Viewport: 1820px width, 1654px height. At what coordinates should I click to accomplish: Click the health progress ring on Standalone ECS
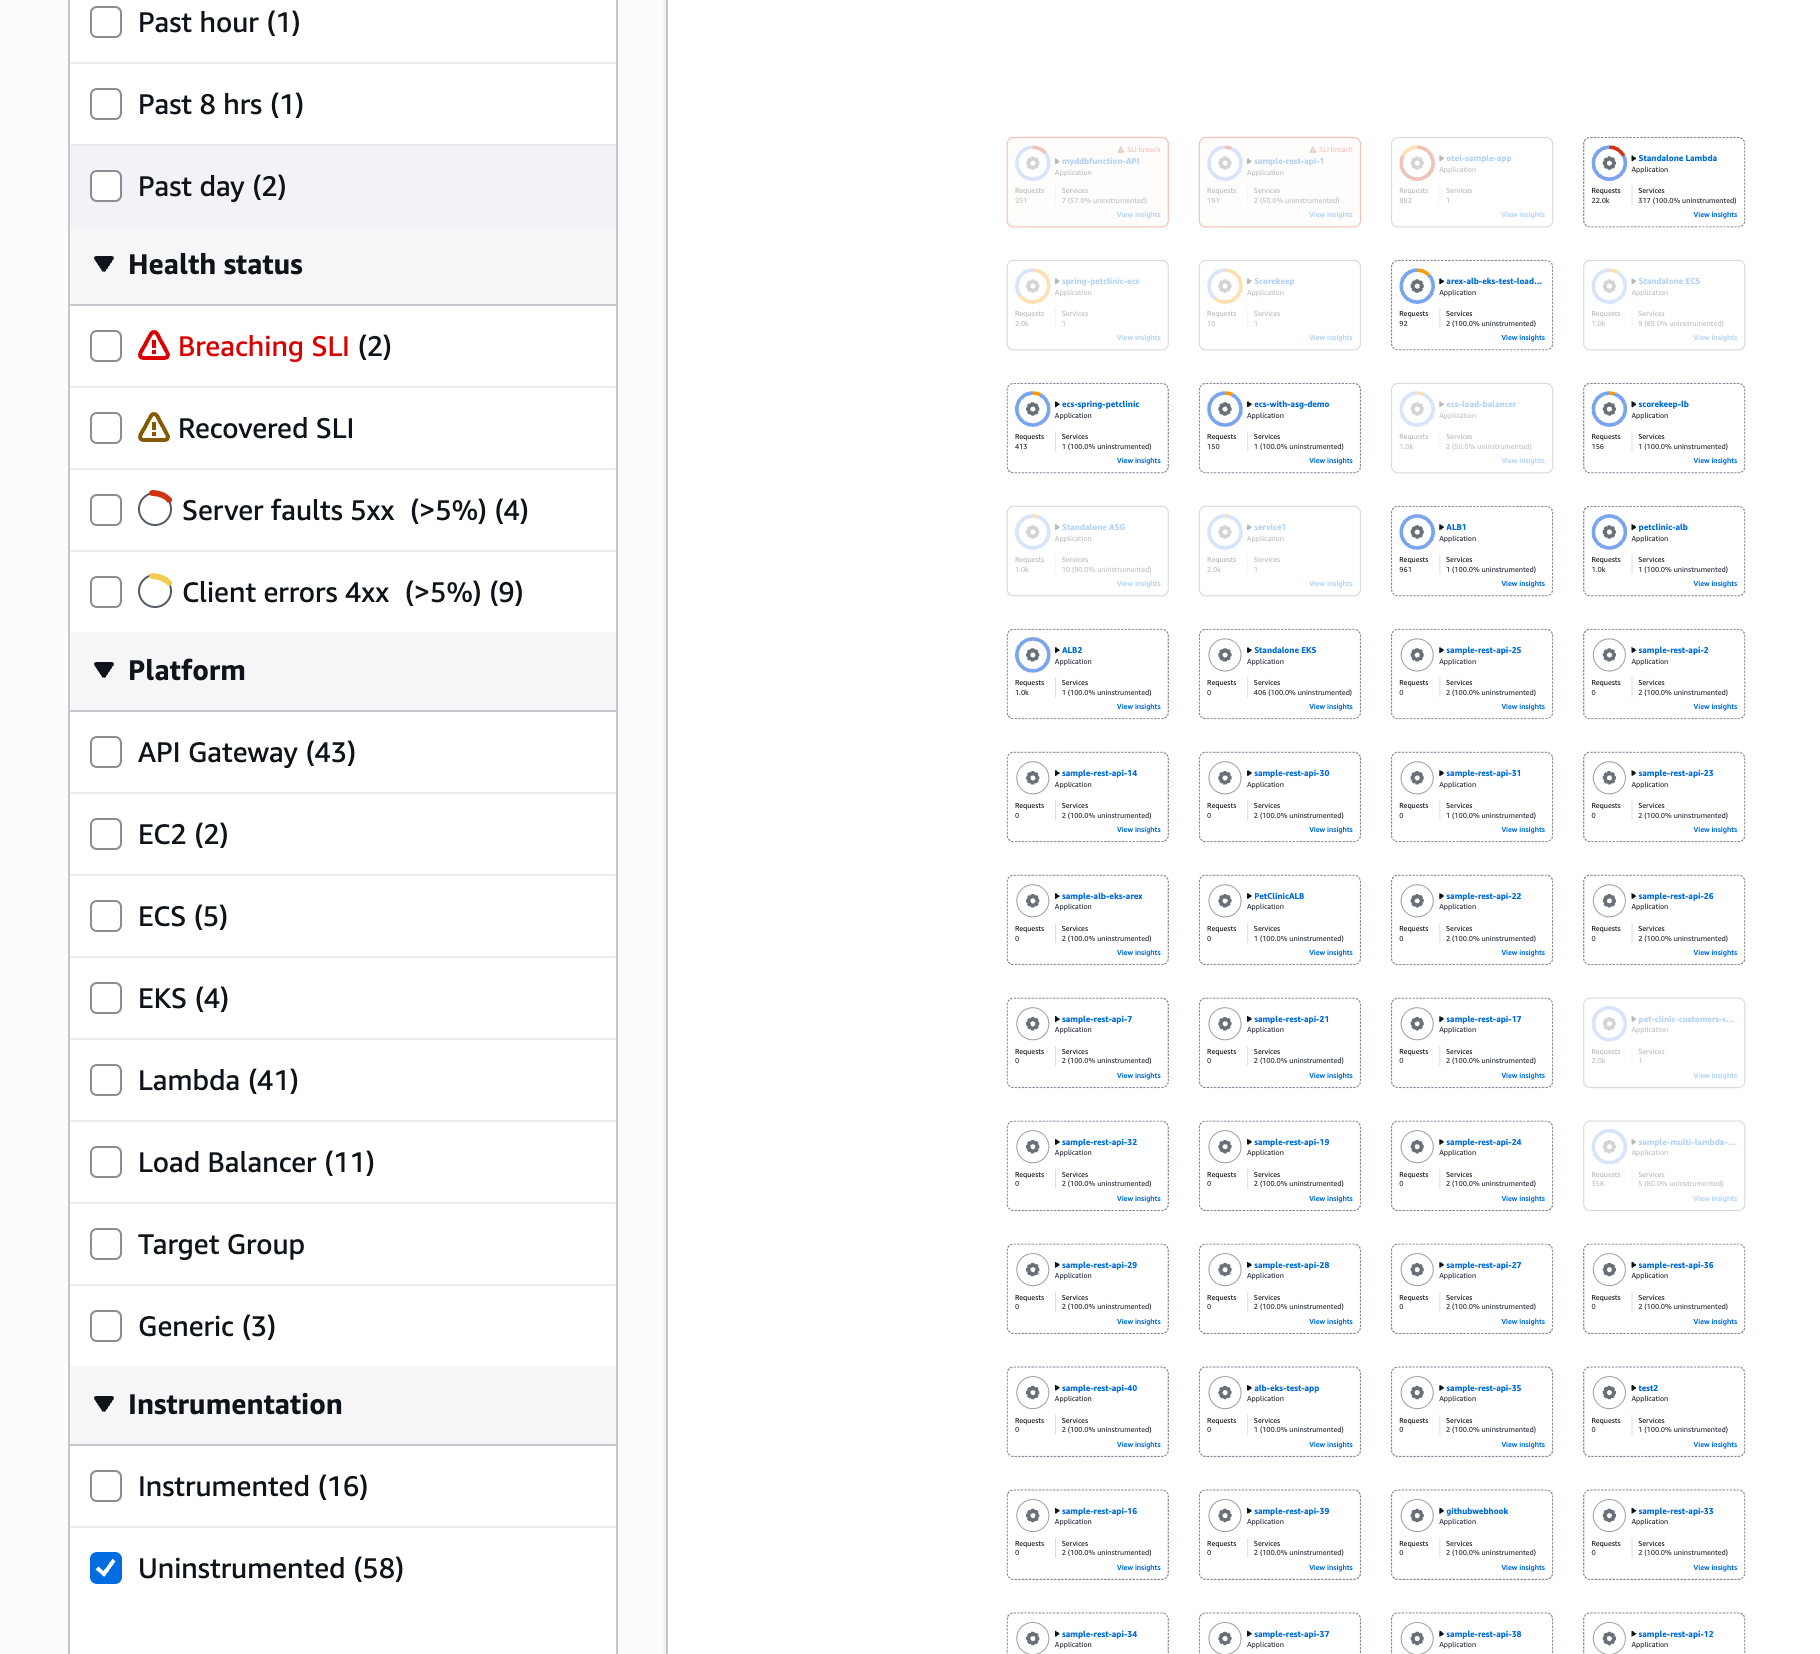[1608, 286]
